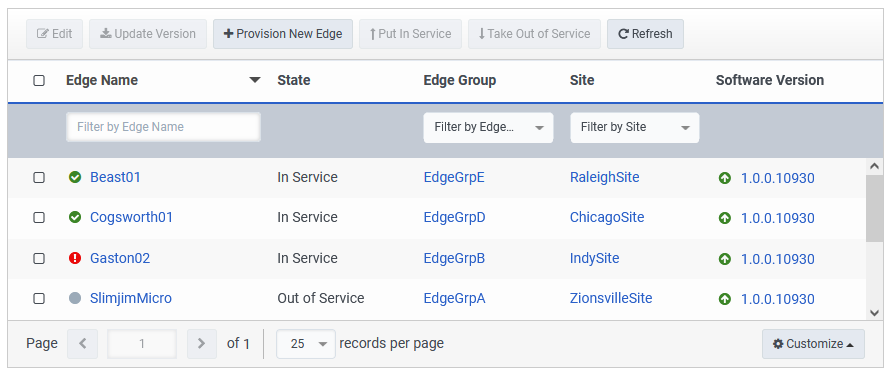Click the Provision New Edge button
The height and width of the screenshot is (374, 889).
click(x=283, y=34)
